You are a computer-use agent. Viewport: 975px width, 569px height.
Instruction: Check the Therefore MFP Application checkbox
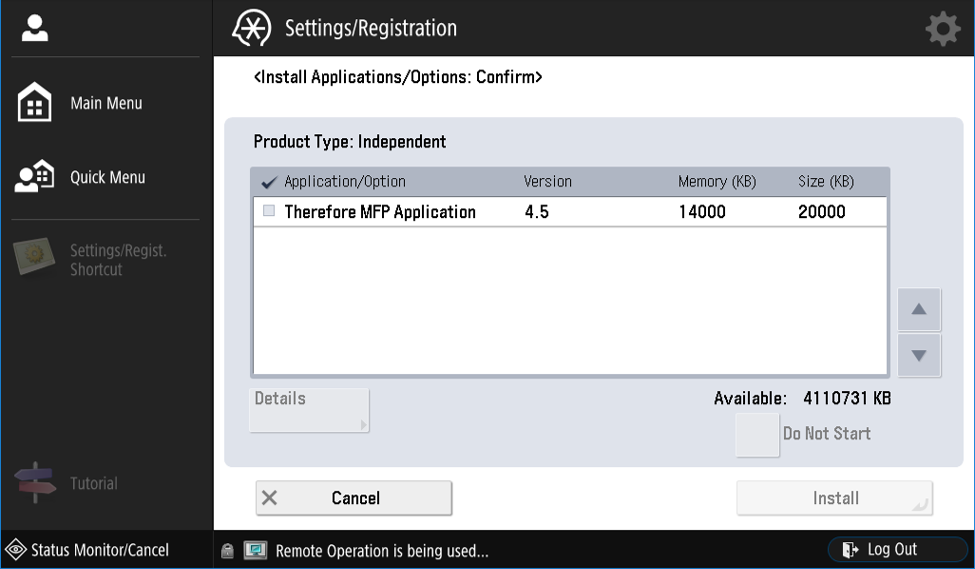[x=269, y=211]
